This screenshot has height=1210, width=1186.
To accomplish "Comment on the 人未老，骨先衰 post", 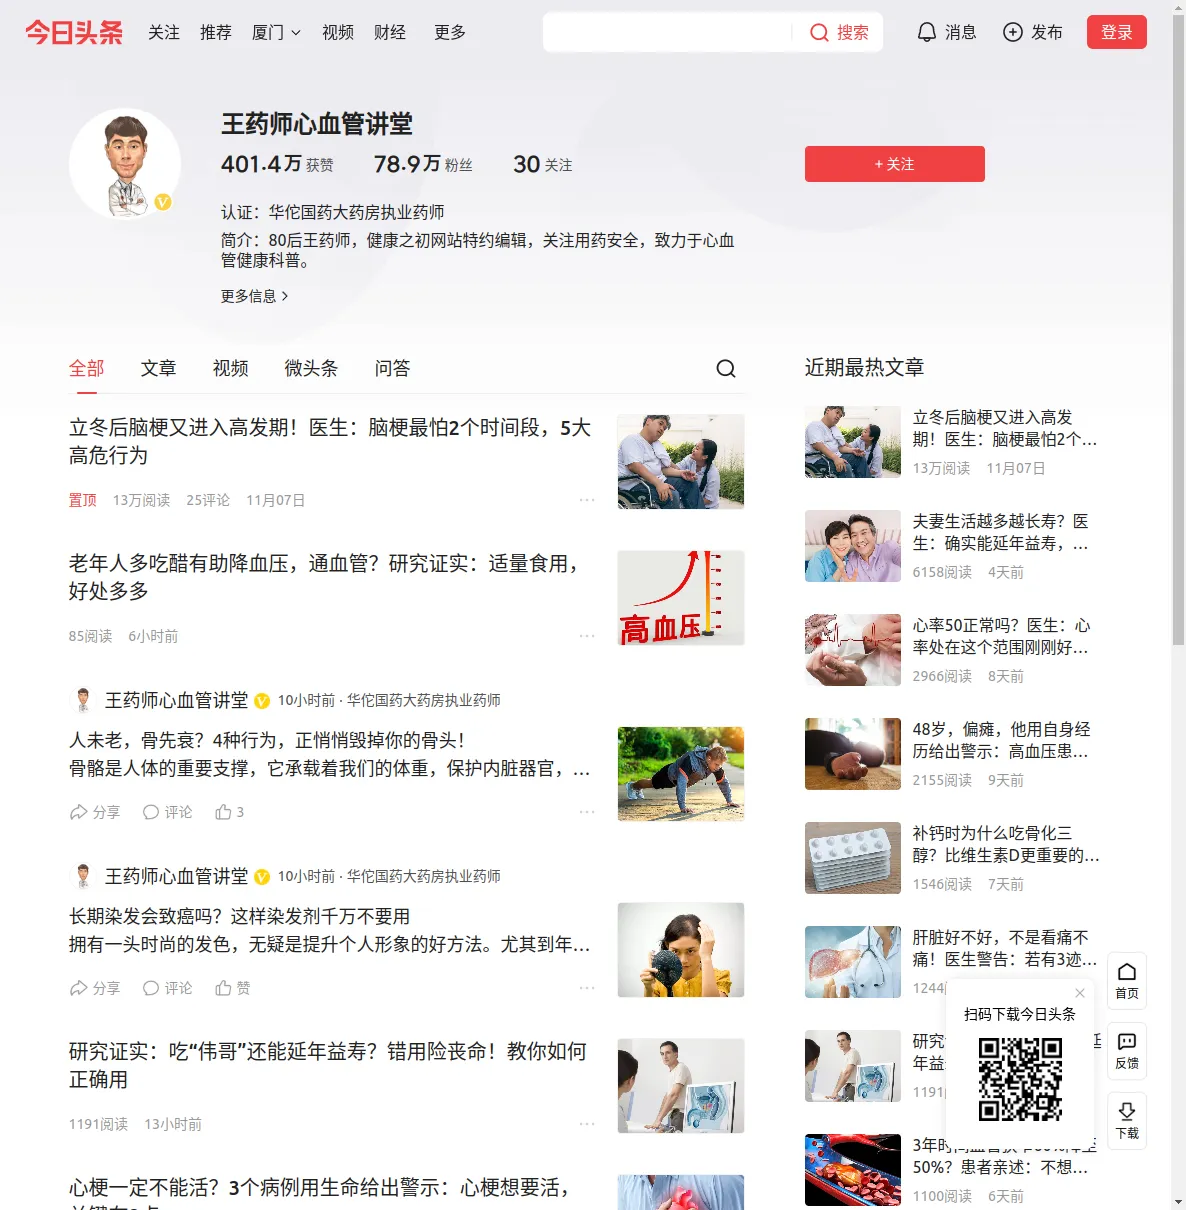I will 167,812.
